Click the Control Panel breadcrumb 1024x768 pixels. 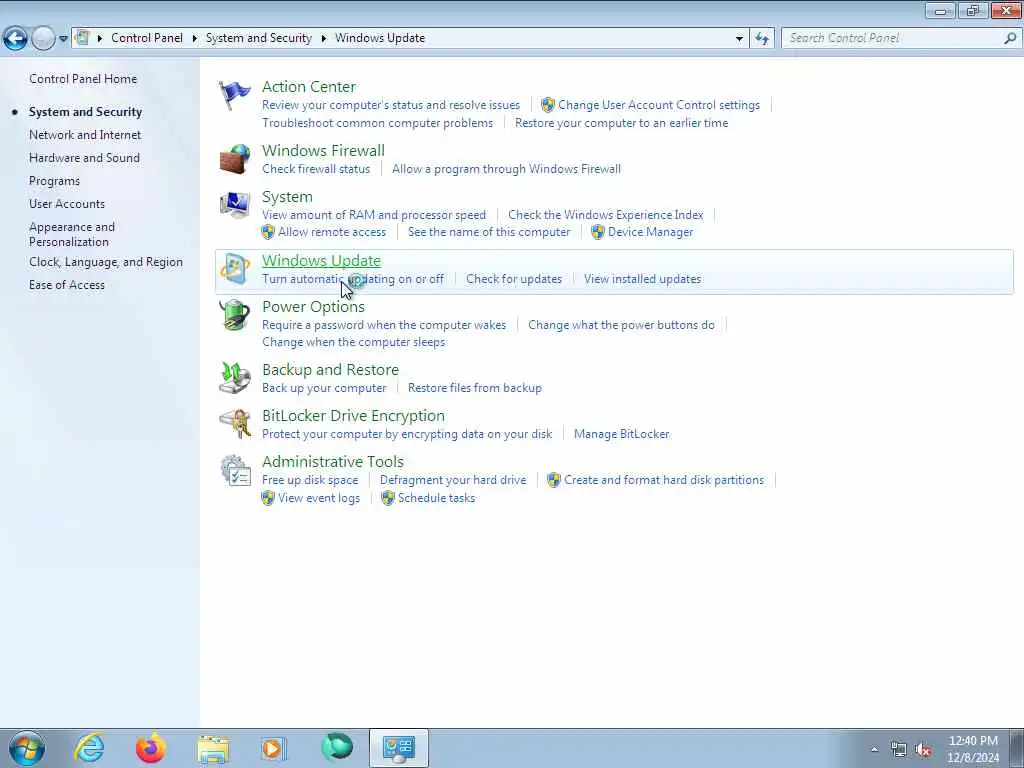pos(147,38)
